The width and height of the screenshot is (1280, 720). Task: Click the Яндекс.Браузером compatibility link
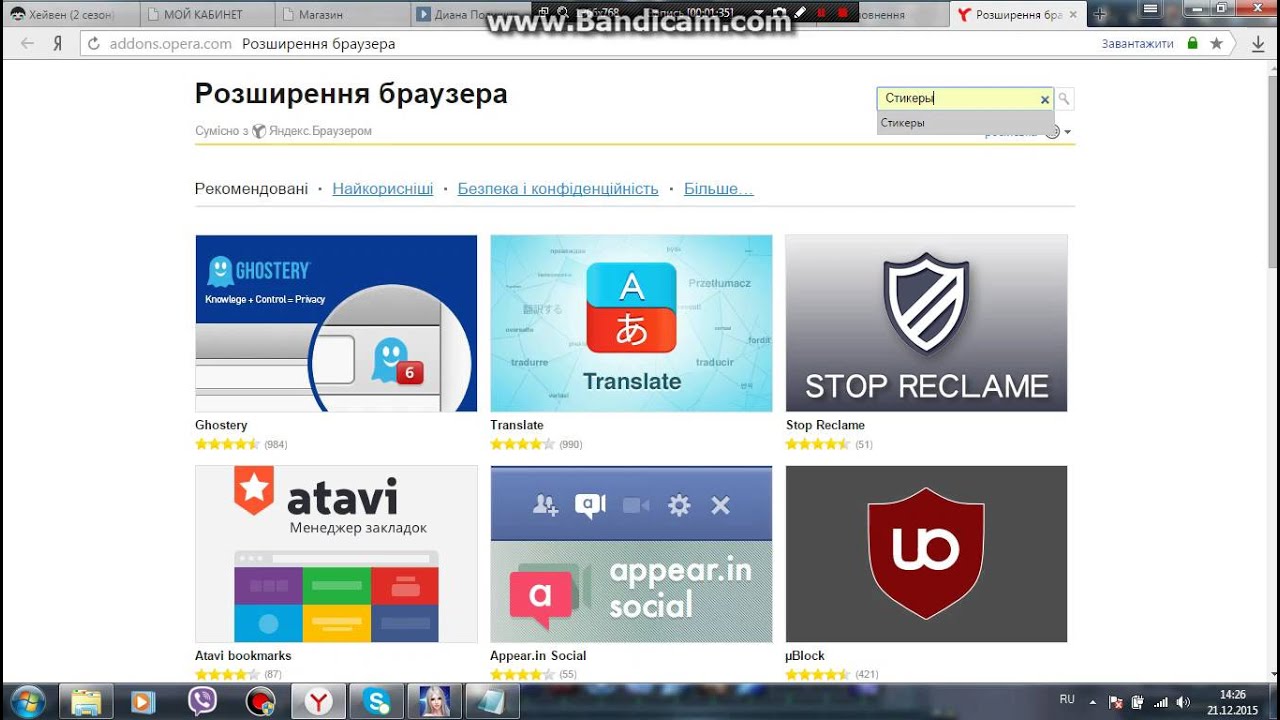pos(320,131)
